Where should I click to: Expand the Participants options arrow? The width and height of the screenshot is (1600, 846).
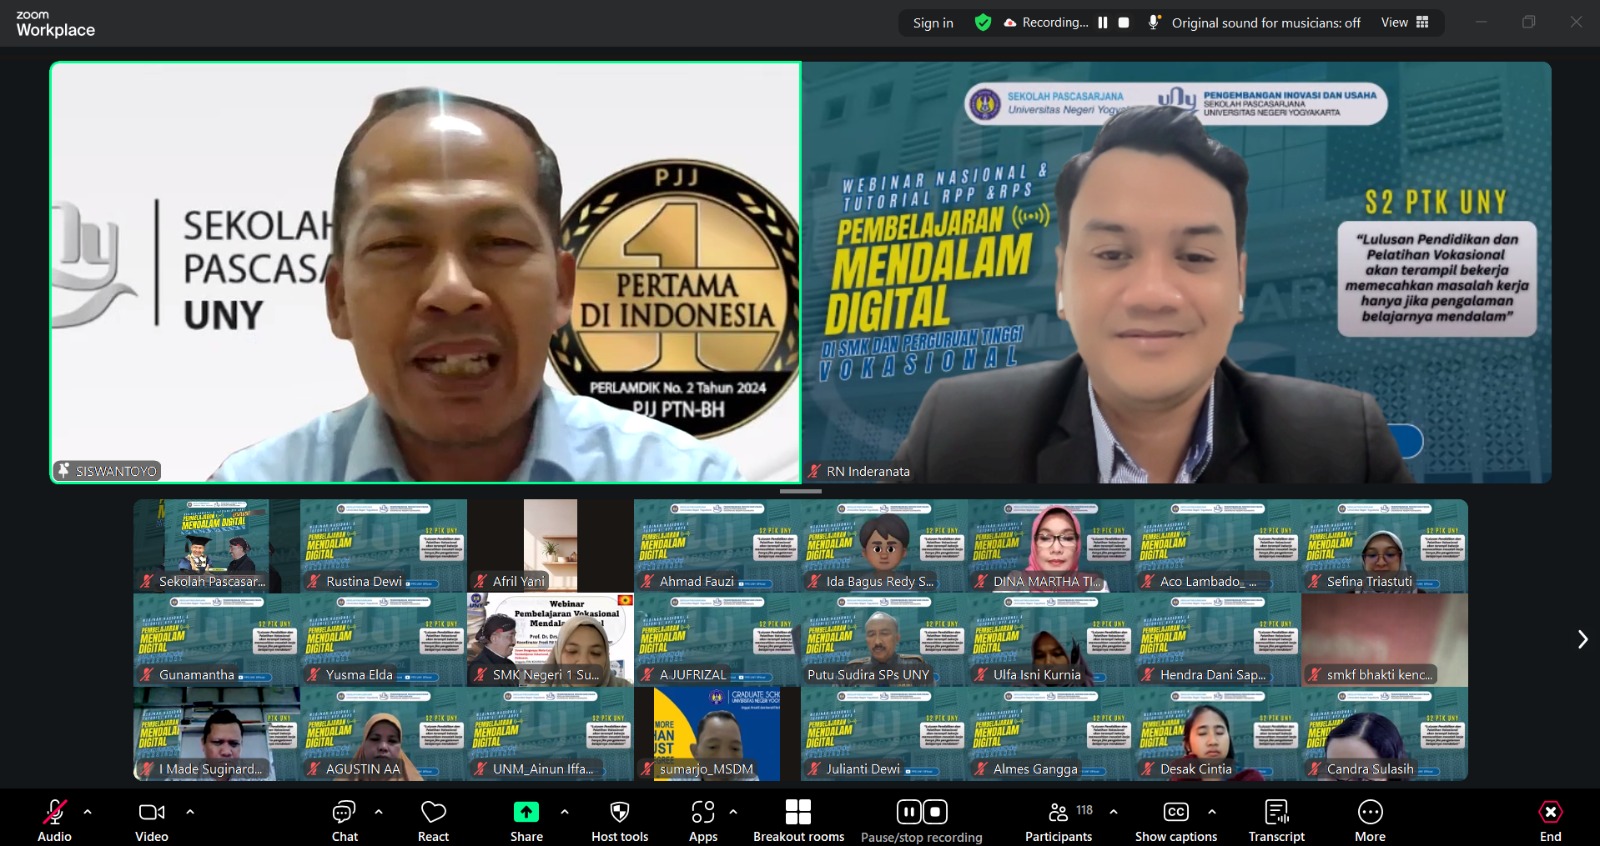tap(1114, 812)
